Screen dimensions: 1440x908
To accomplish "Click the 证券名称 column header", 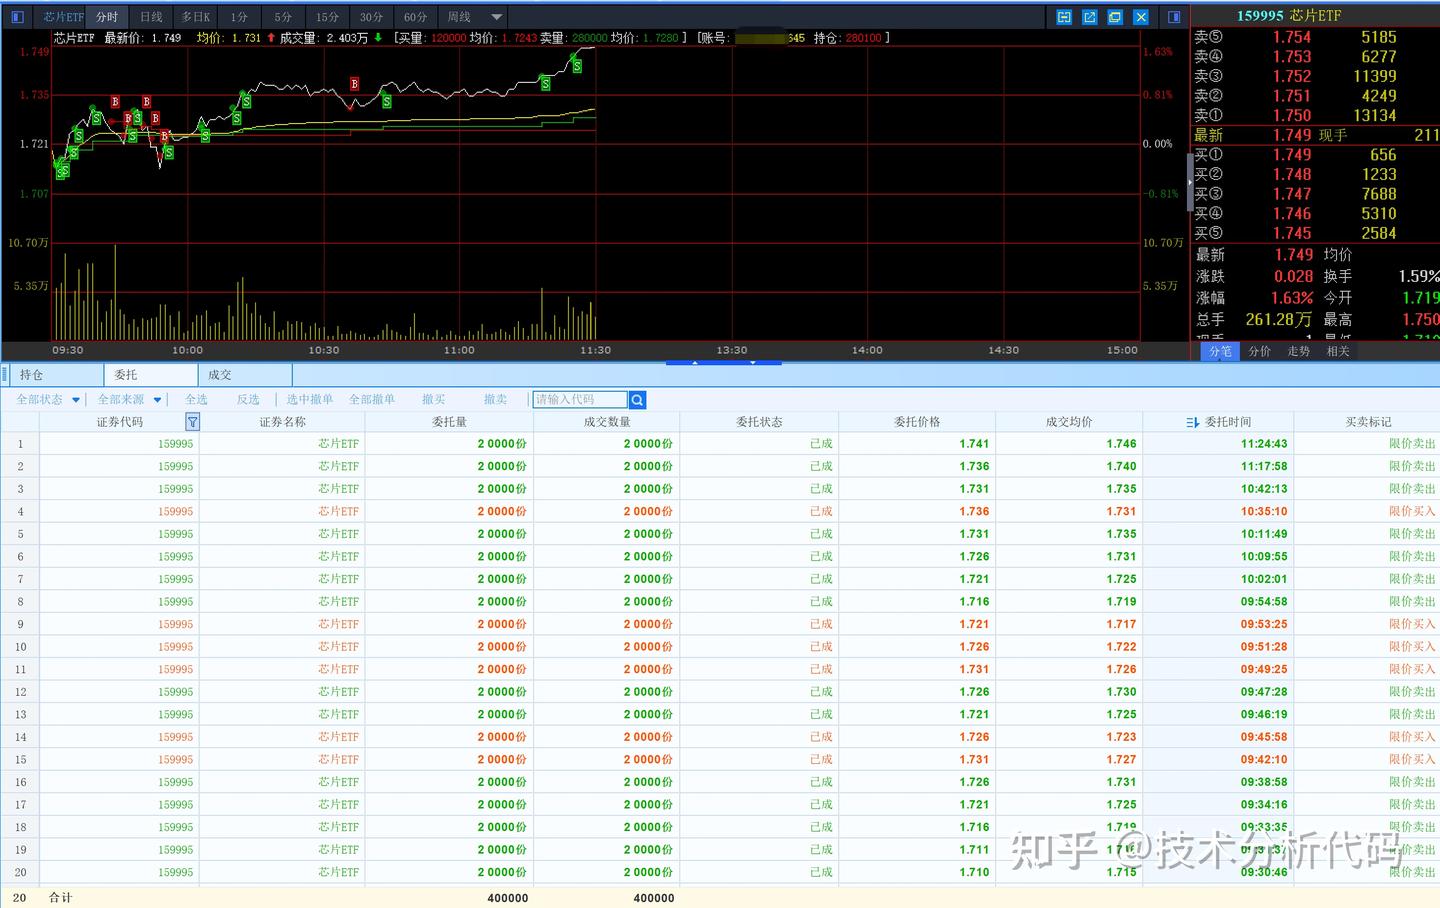I will pyautogui.click(x=282, y=422).
